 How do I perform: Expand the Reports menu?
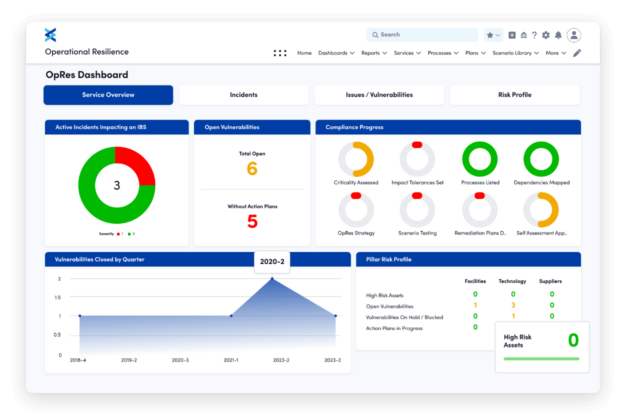coord(374,53)
